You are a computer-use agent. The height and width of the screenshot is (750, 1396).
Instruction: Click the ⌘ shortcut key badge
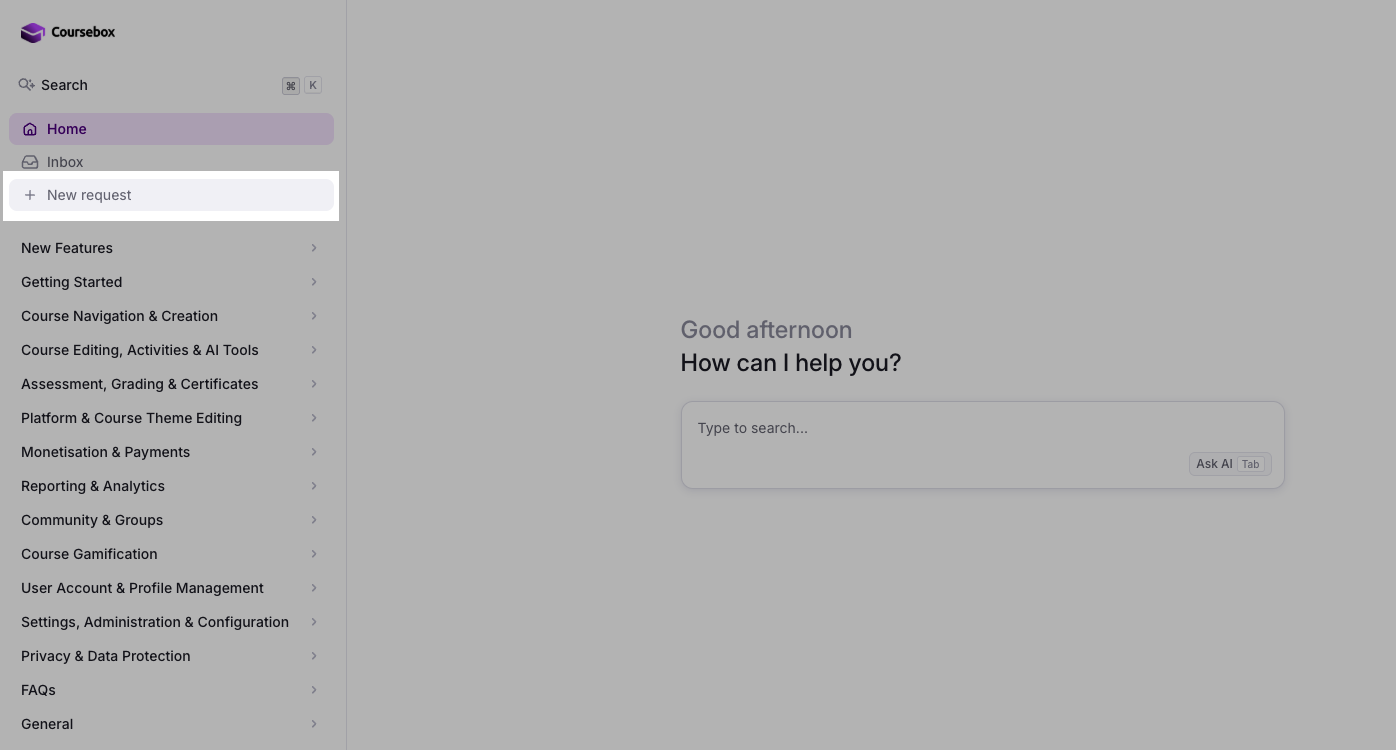point(291,86)
